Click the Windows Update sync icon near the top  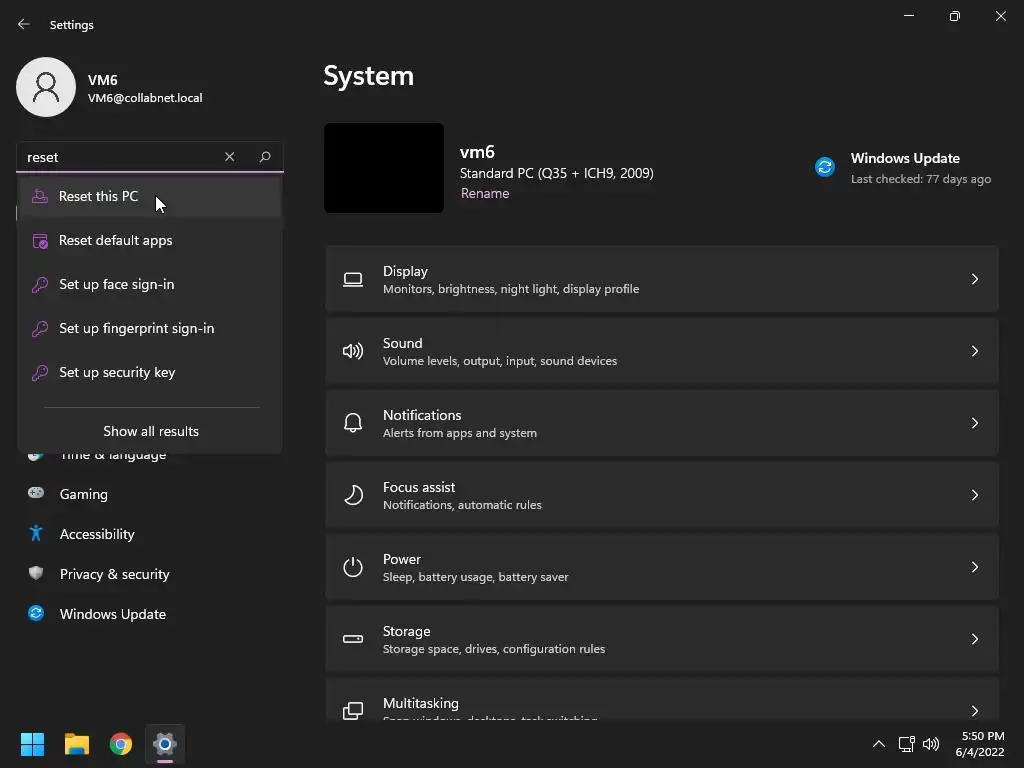click(824, 167)
